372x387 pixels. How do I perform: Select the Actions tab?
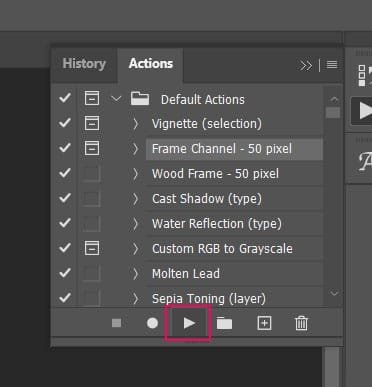[x=151, y=63]
